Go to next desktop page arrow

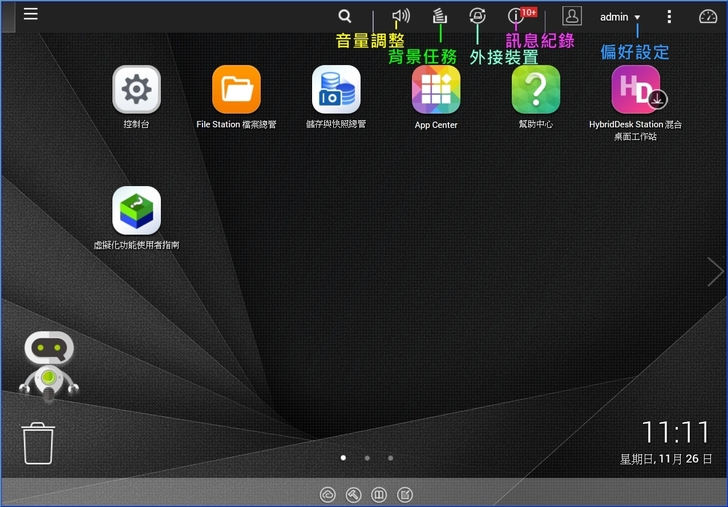715,272
